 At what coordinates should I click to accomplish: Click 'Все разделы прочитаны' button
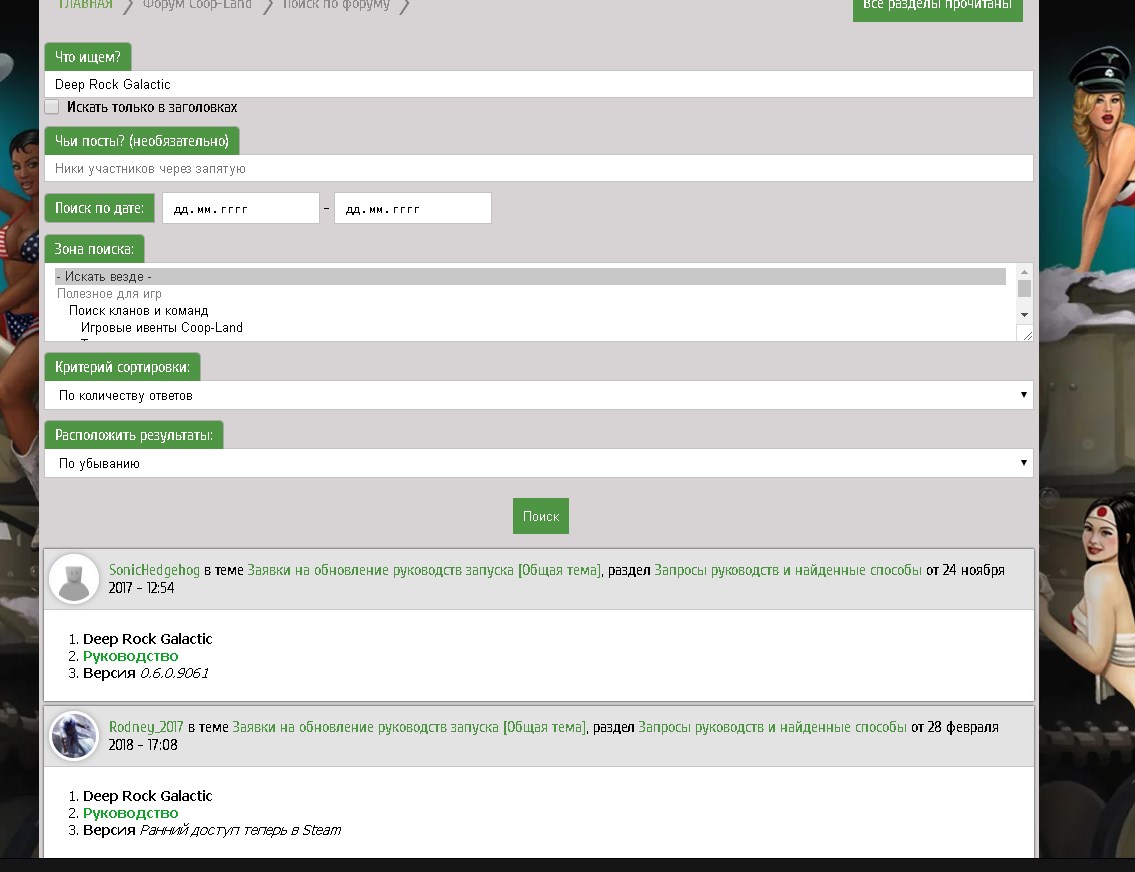[937, 7]
